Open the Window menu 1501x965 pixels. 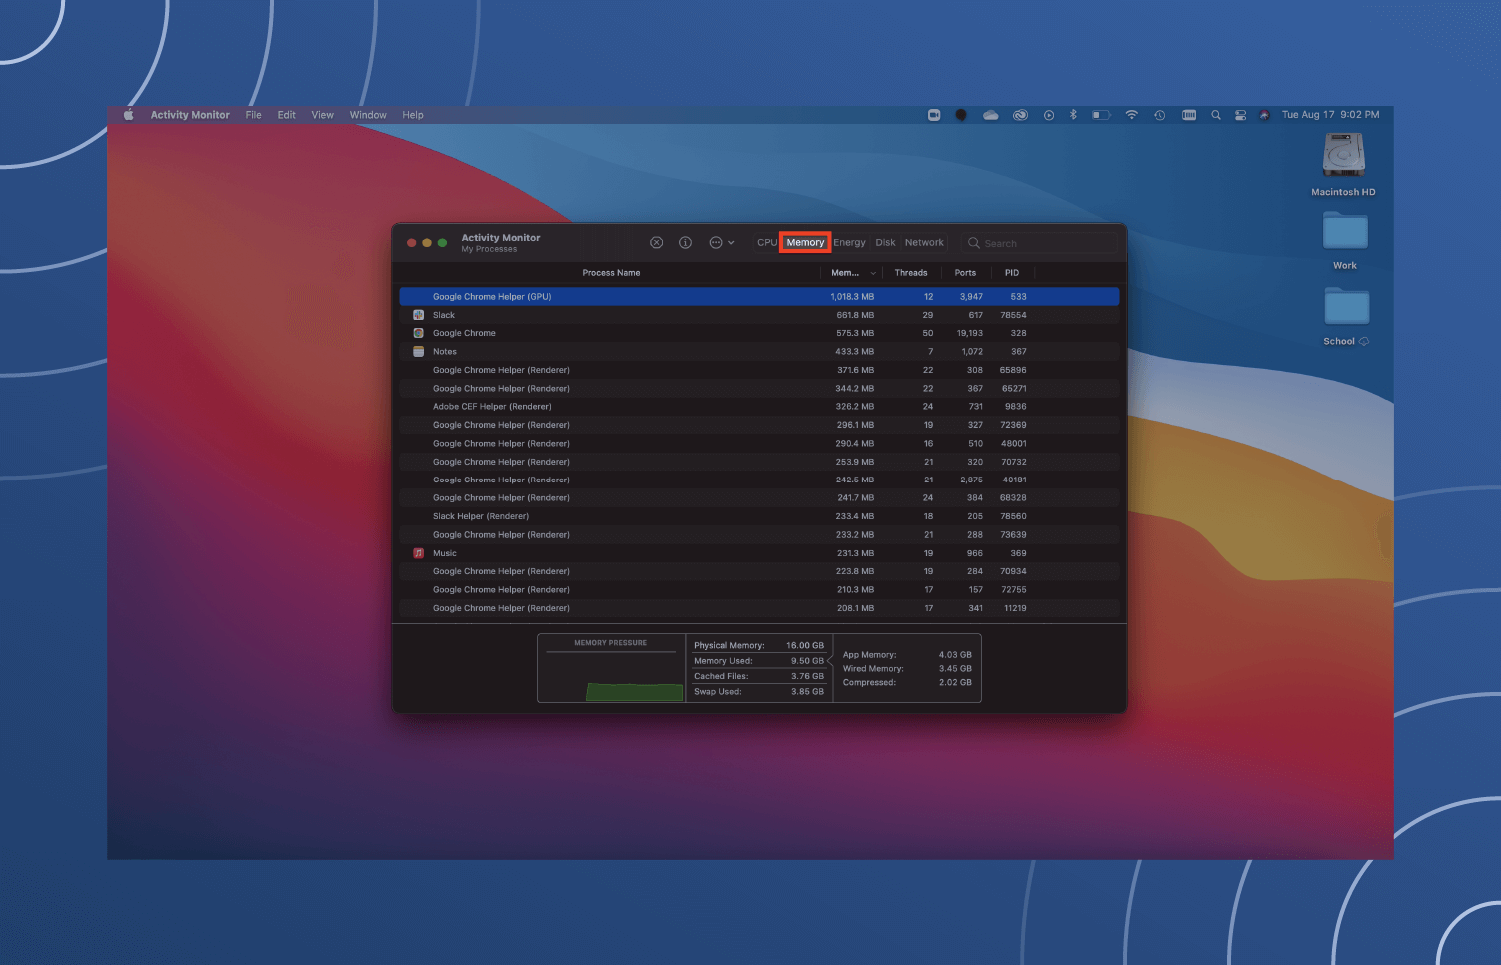[x=367, y=114]
